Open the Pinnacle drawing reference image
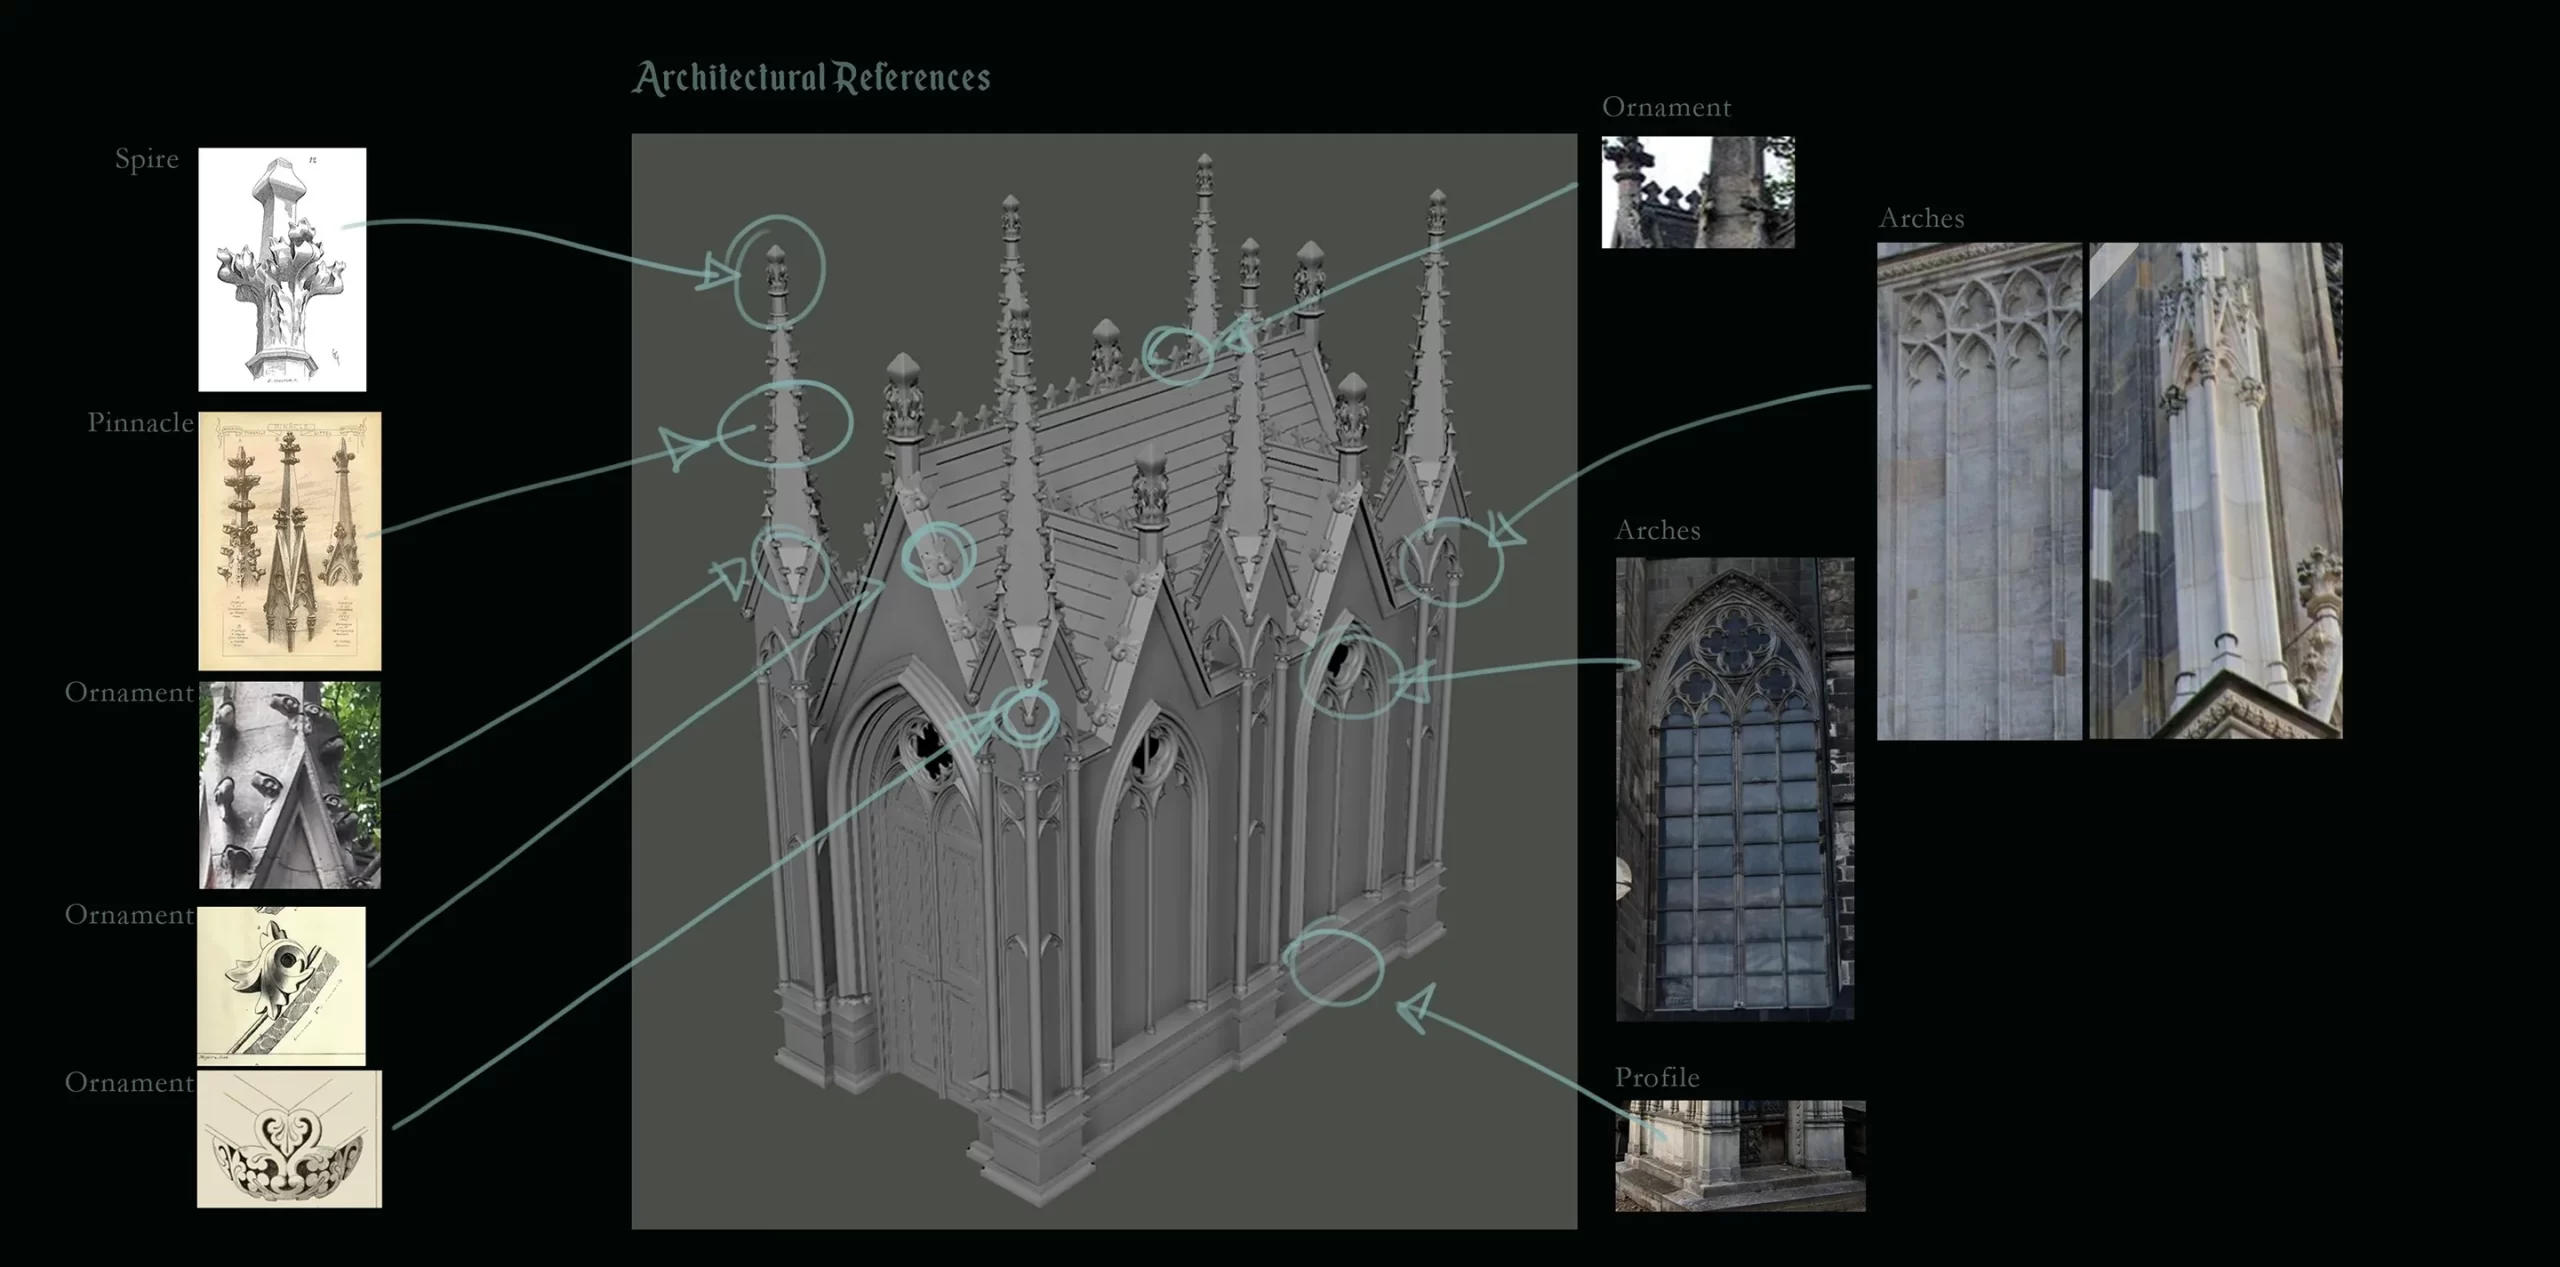The image size is (2560, 1267). (x=290, y=541)
